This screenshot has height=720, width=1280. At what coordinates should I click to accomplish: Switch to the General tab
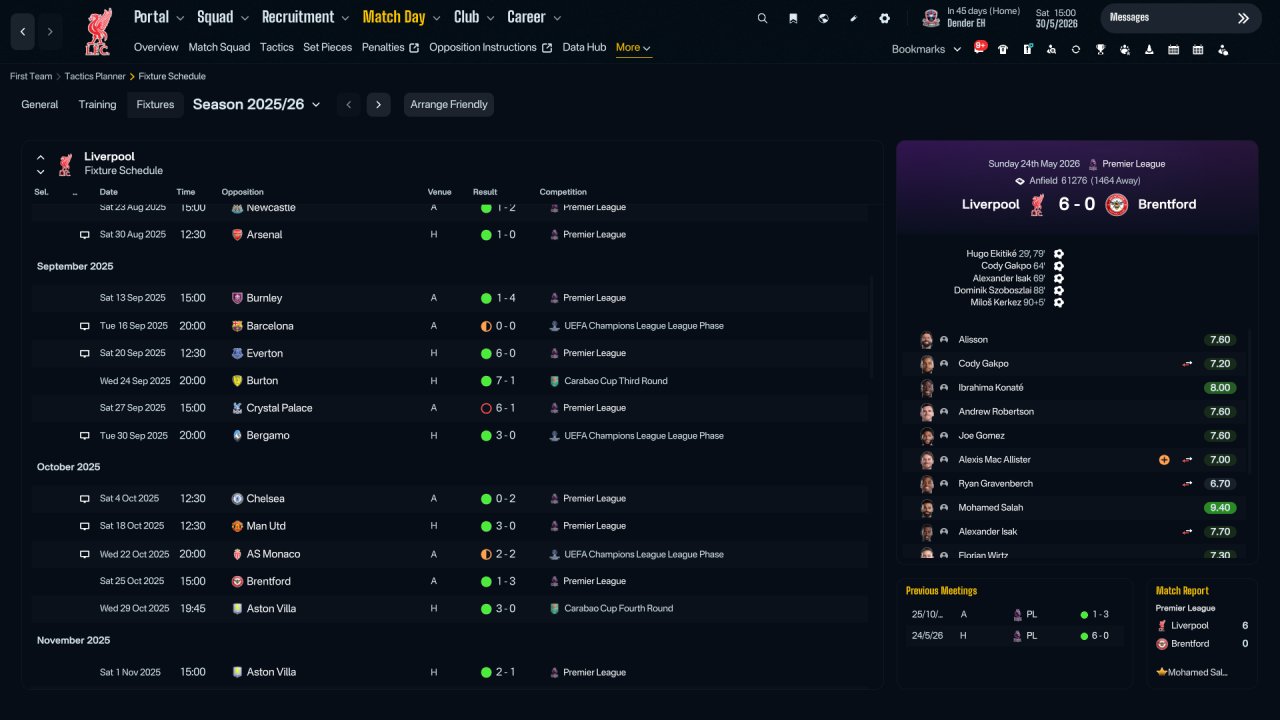40,104
